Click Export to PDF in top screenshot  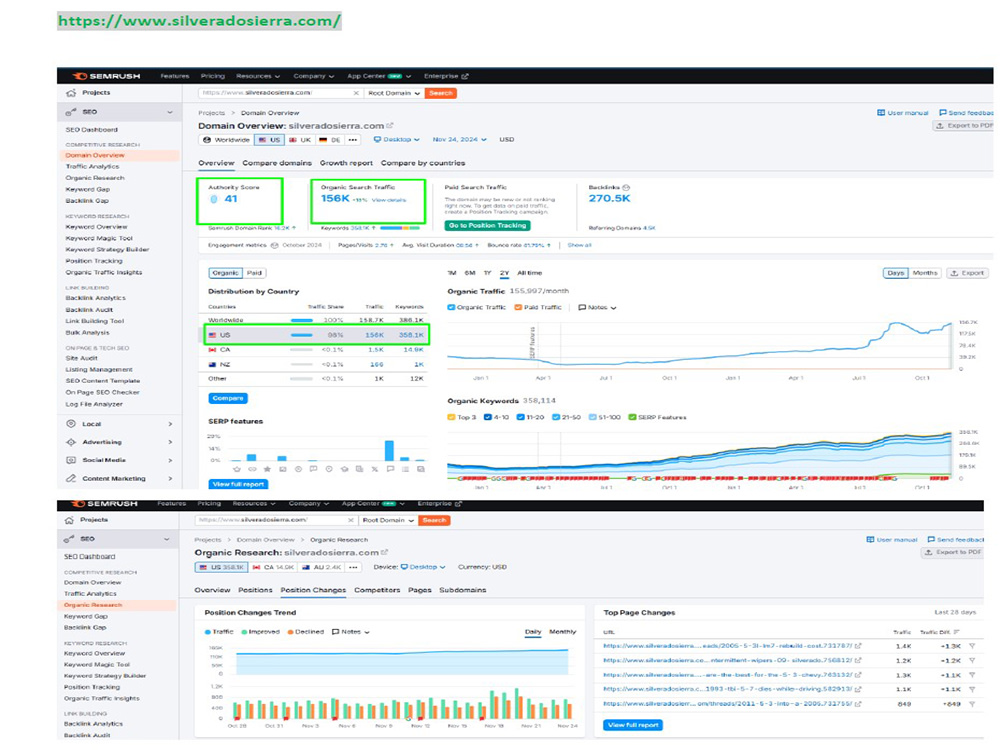point(964,126)
